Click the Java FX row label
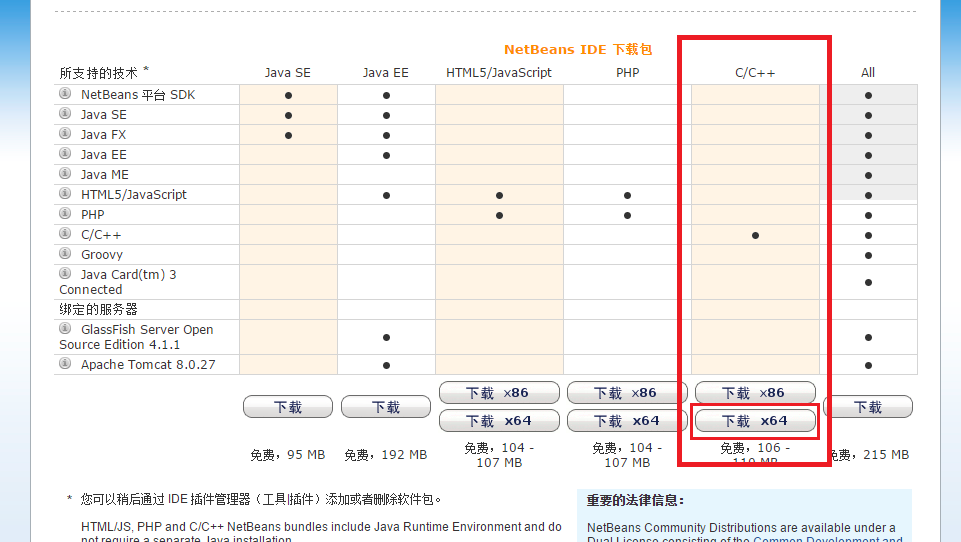This screenshot has width=961, height=542. coord(104,135)
